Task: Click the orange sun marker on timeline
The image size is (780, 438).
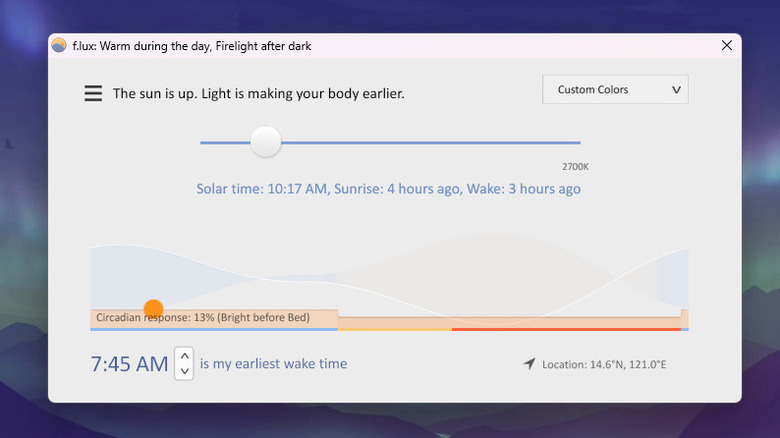Action: [153, 309]
